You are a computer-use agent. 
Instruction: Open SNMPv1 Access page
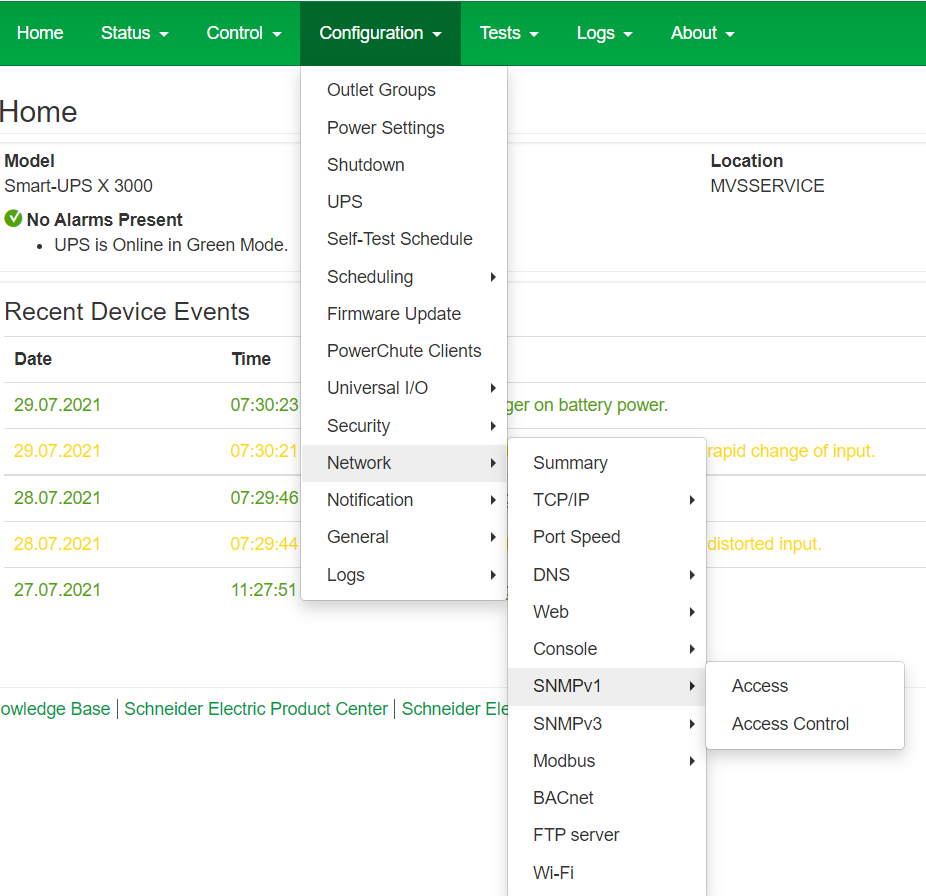(x=805, y=686)
